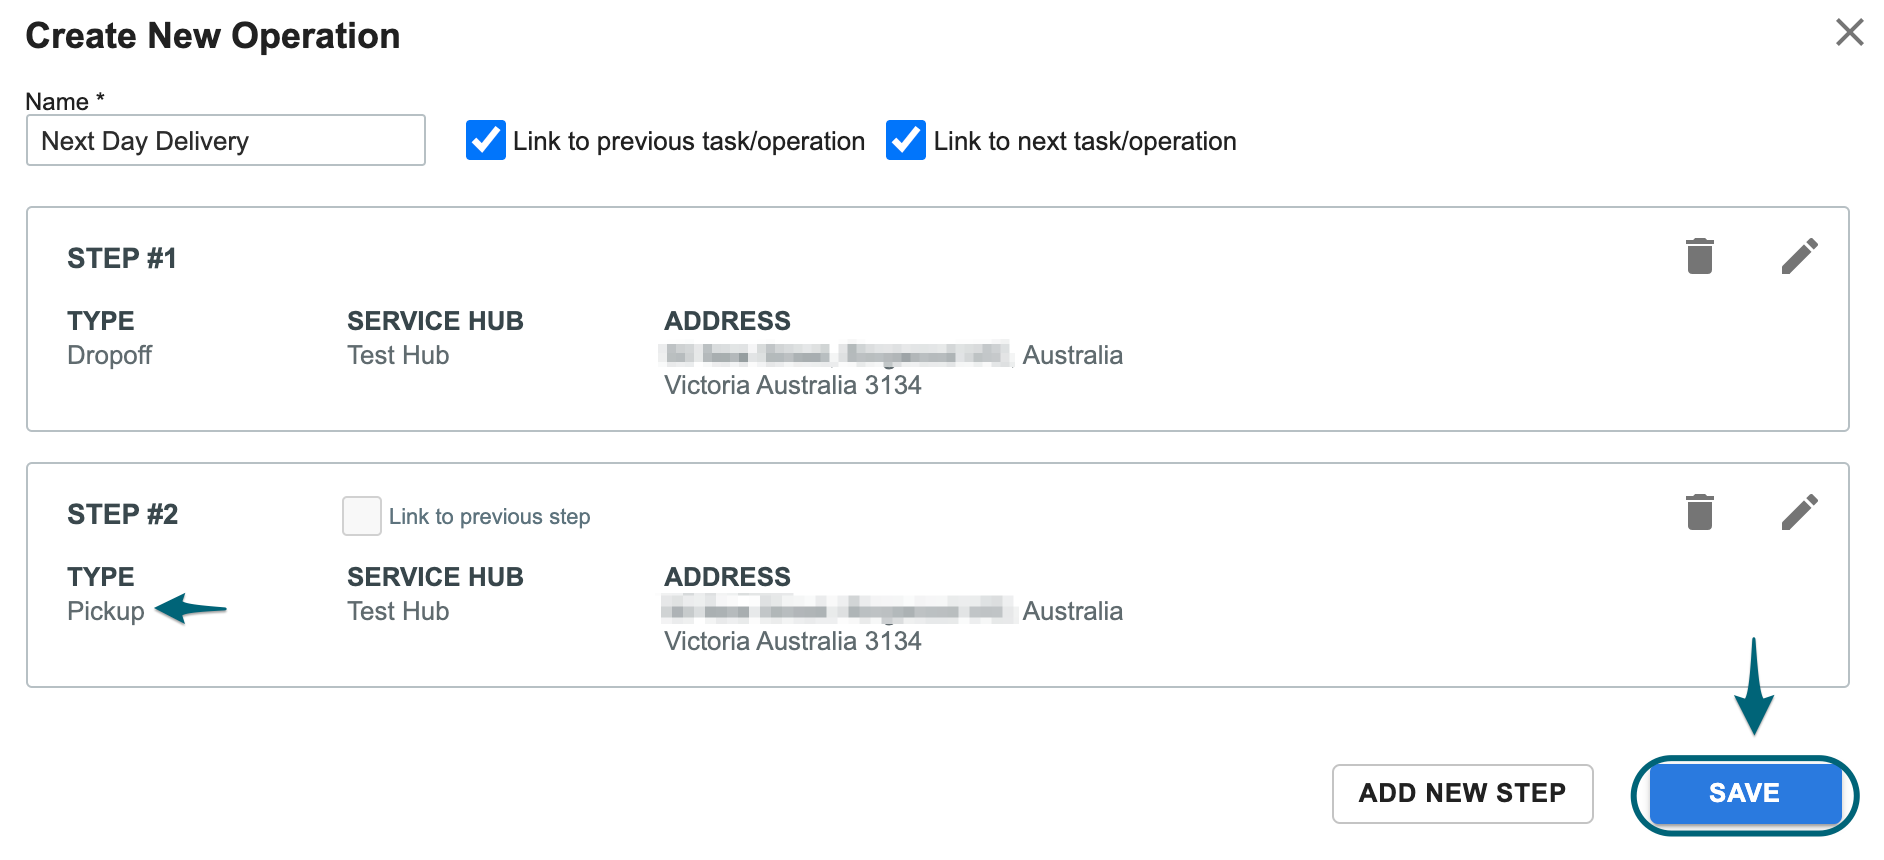
Task: Select the STEP #1 heading
Action: point(122,258)
